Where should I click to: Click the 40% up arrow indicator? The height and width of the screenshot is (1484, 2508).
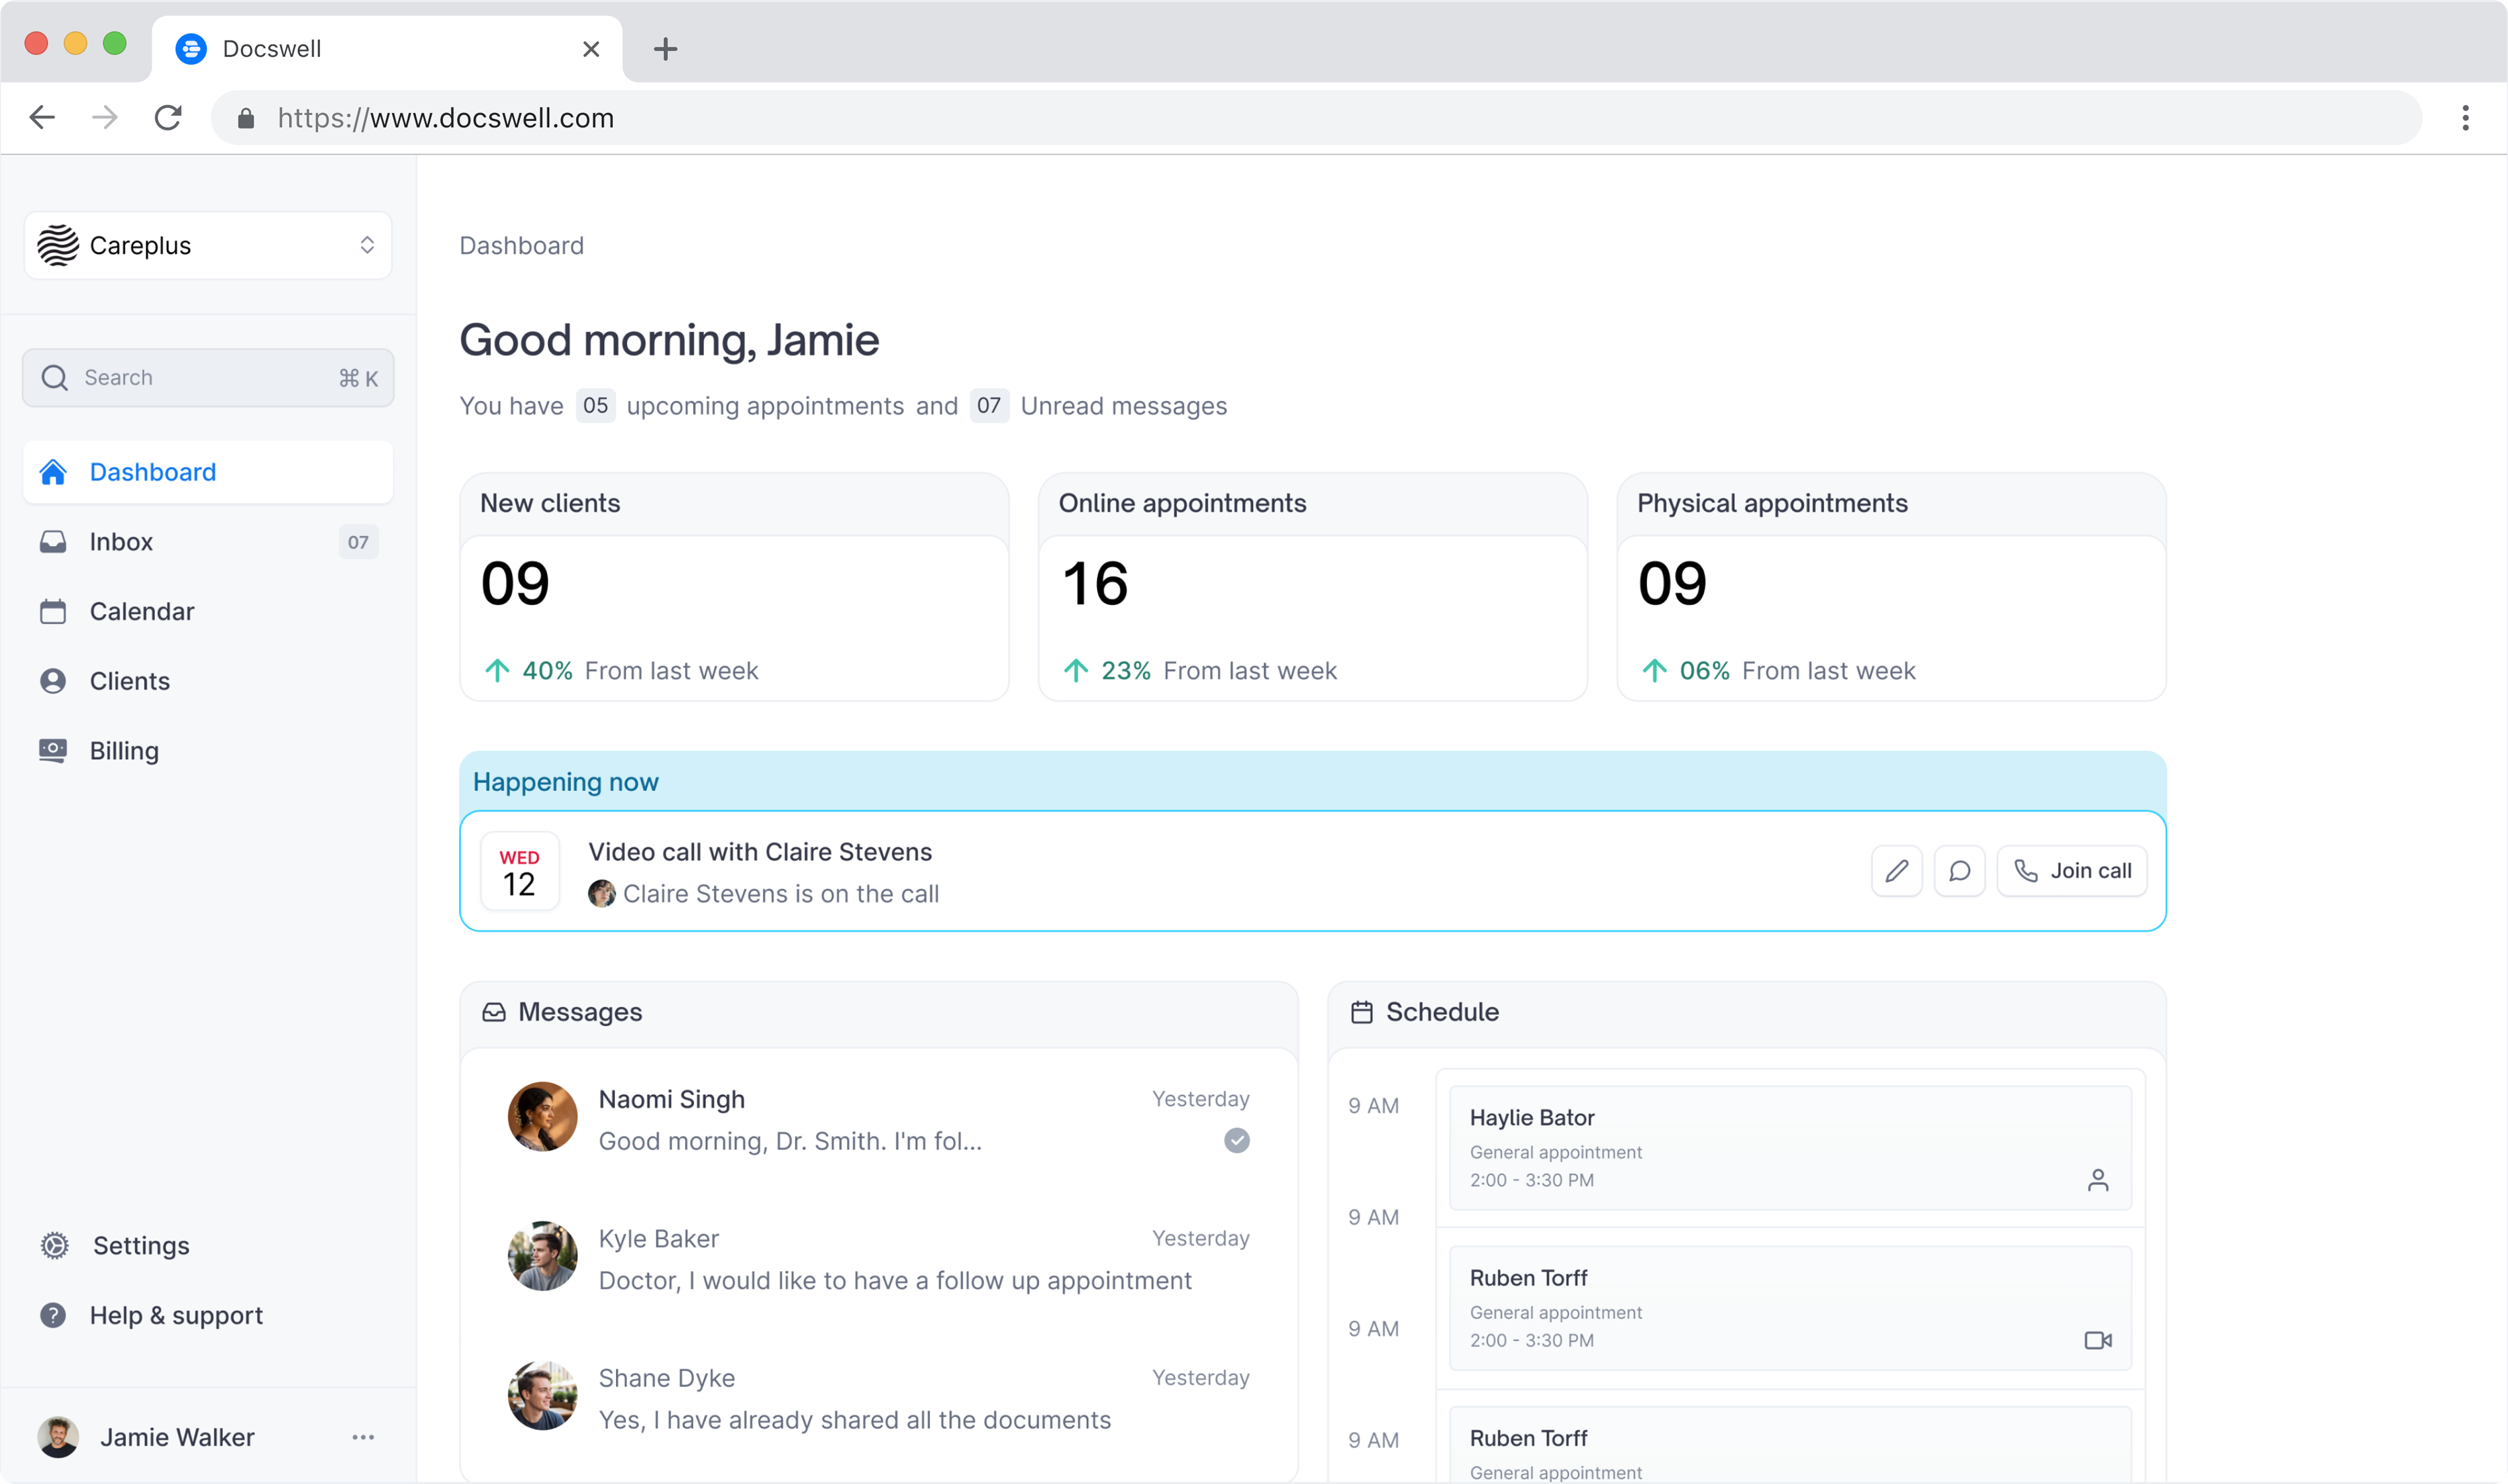pyautogui.click(x=497, y=671)
